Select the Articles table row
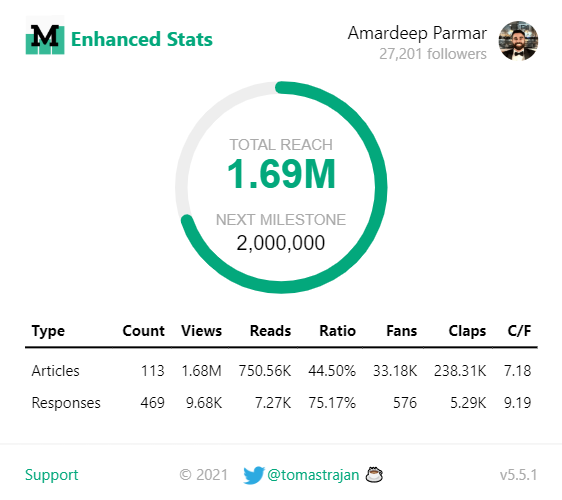The height and width of the screenshot is (500, 562). pos(281,371)
